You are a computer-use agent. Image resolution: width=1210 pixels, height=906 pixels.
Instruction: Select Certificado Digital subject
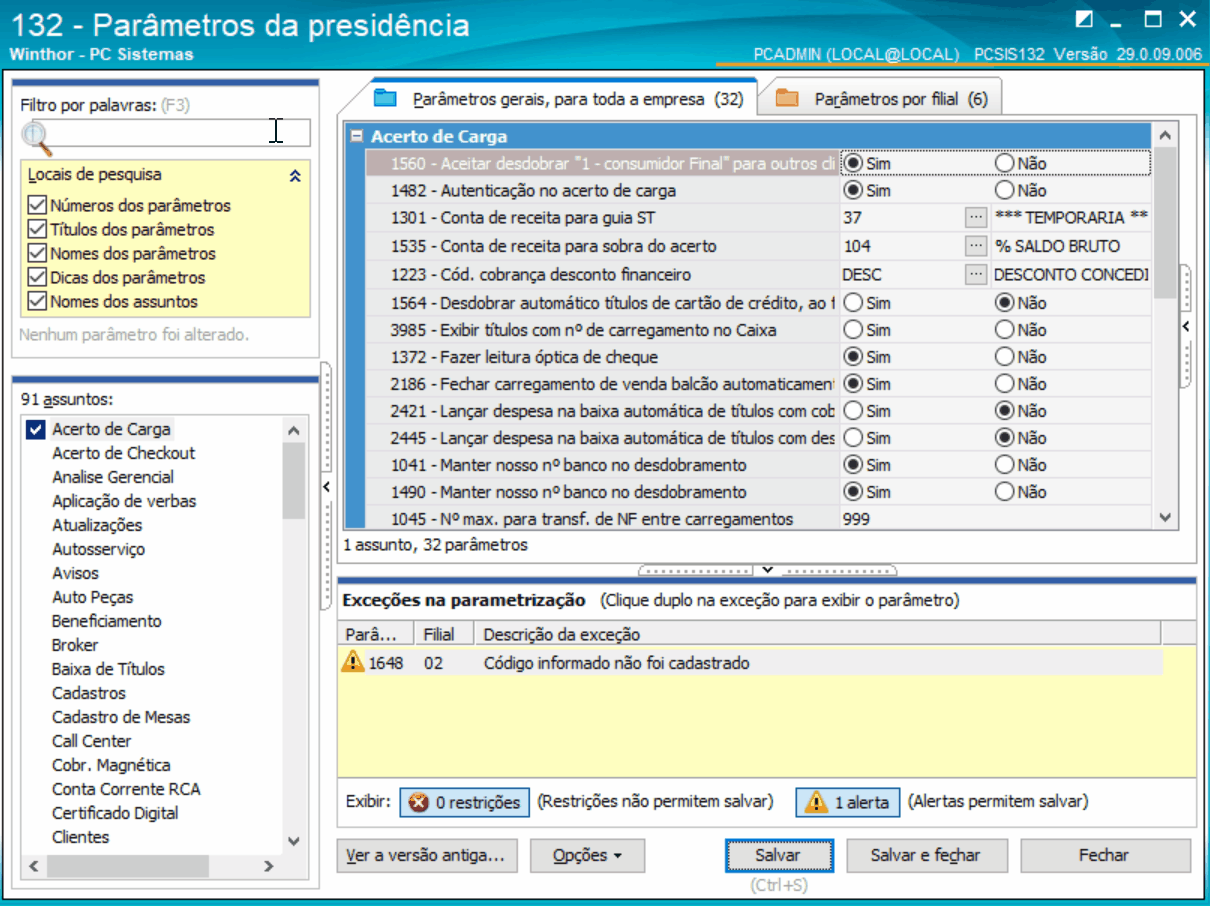coord(115,813)
